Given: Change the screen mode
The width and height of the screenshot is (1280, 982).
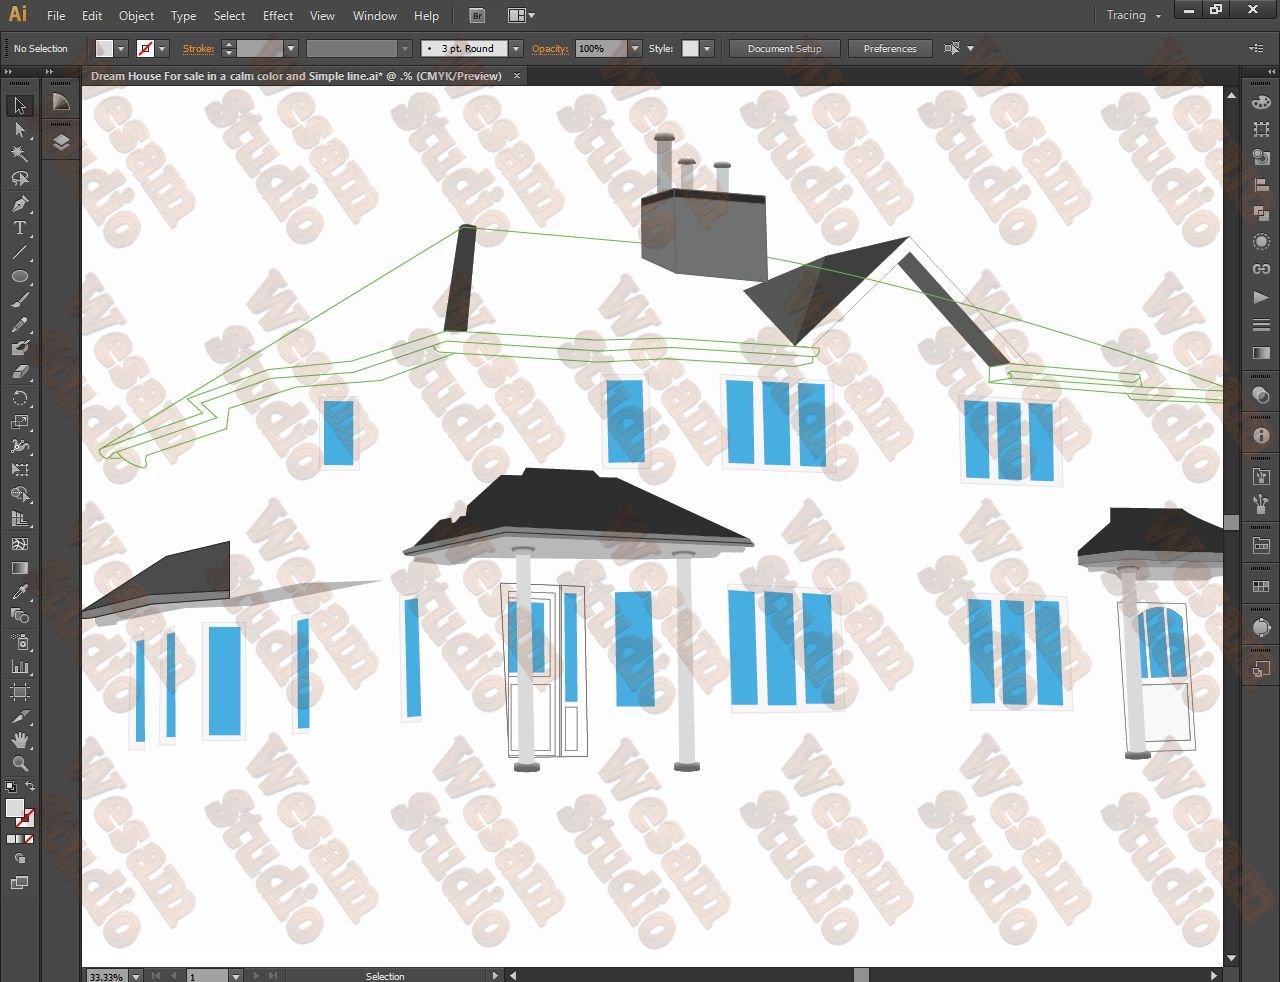Looking at the screenshot, I should coord(20,883).
